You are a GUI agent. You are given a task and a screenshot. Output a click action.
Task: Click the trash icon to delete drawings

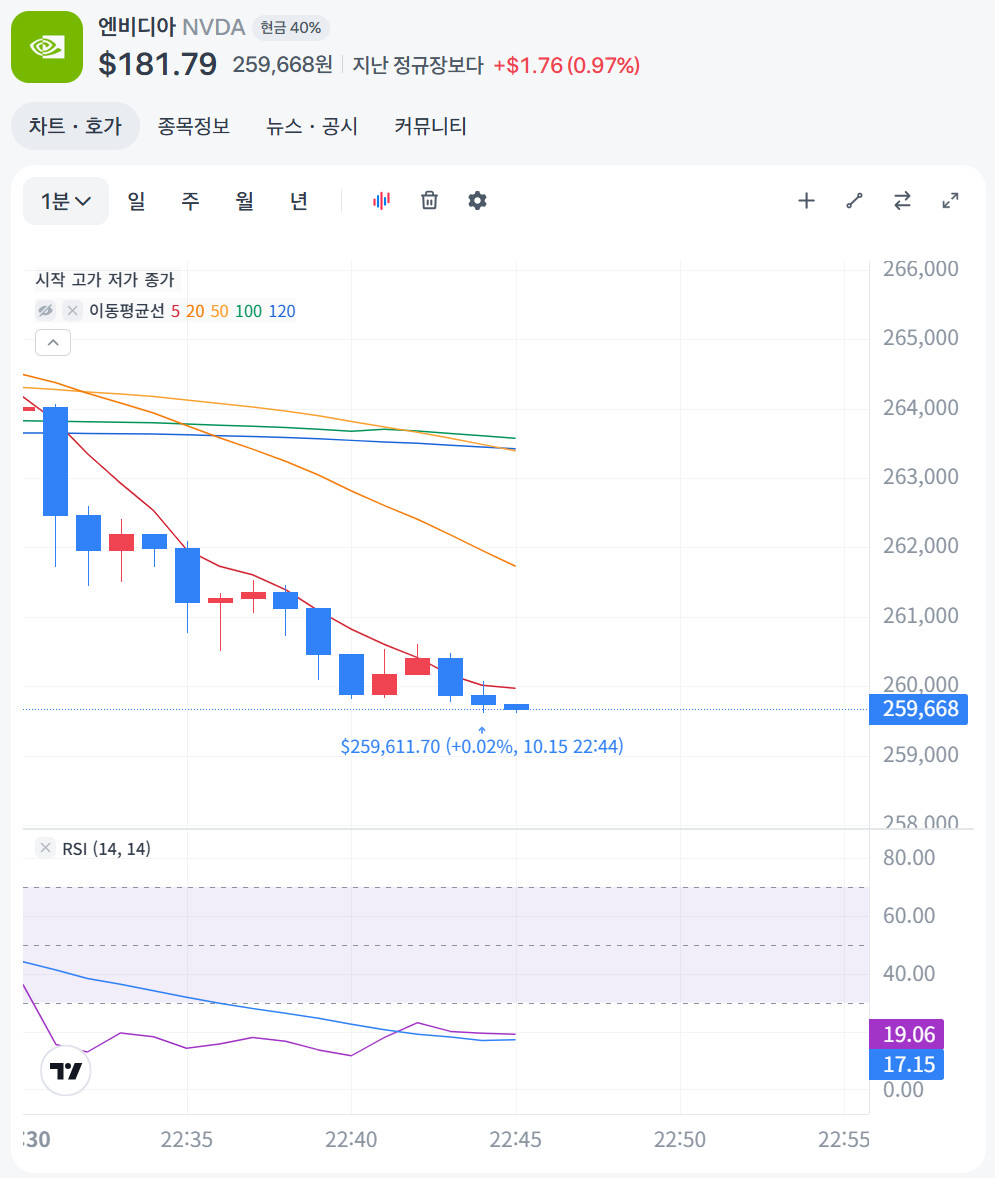pyautogui.click(x=429, y=201)
